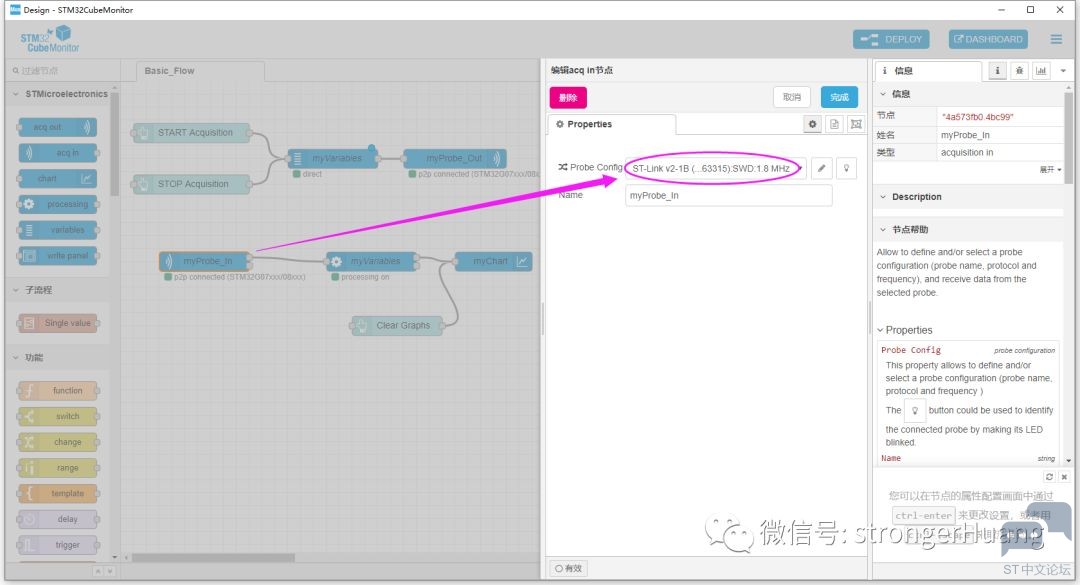The height and width of the screenshot is (585, 1080).
Task: Click the refresh tip icon
Action: point(1049,477)
